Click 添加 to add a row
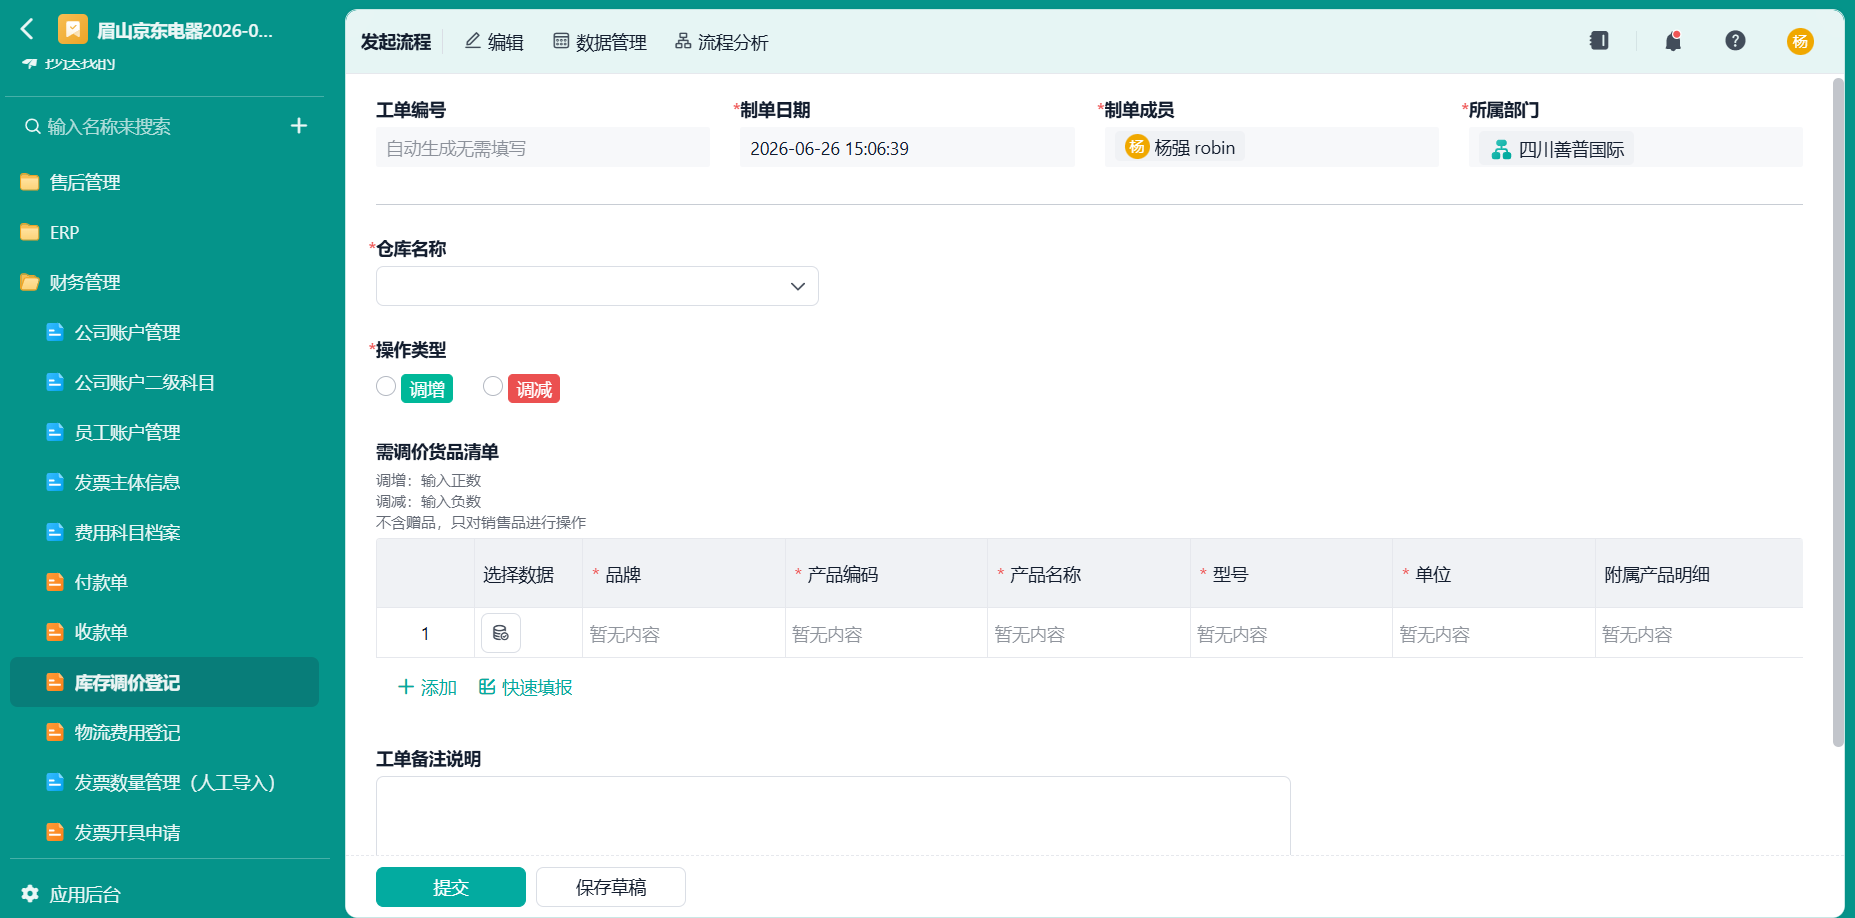The width and height of the screenshot is (1855, 918). click(427, 687)
